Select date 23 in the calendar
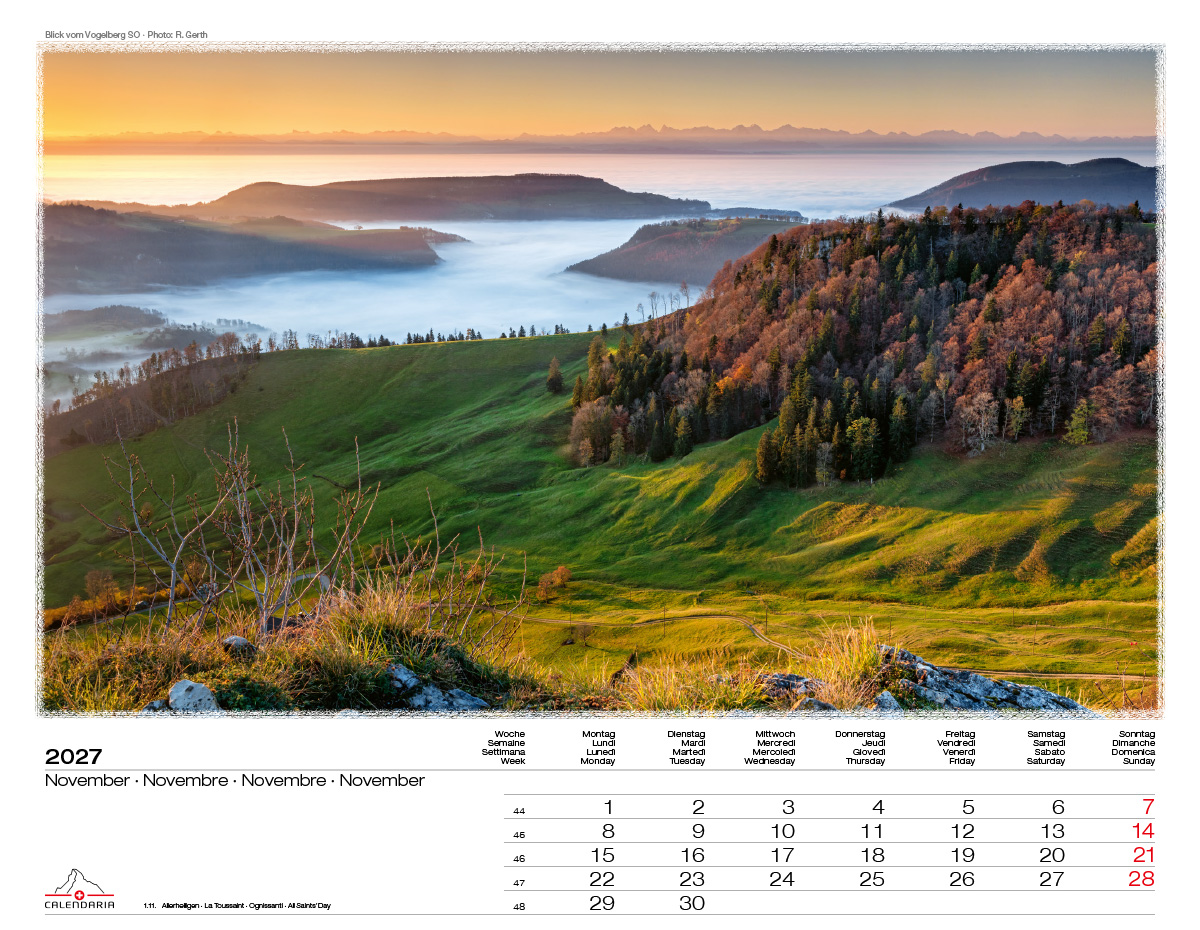Viewport: 1200px width, 930px height. point(692,879)
